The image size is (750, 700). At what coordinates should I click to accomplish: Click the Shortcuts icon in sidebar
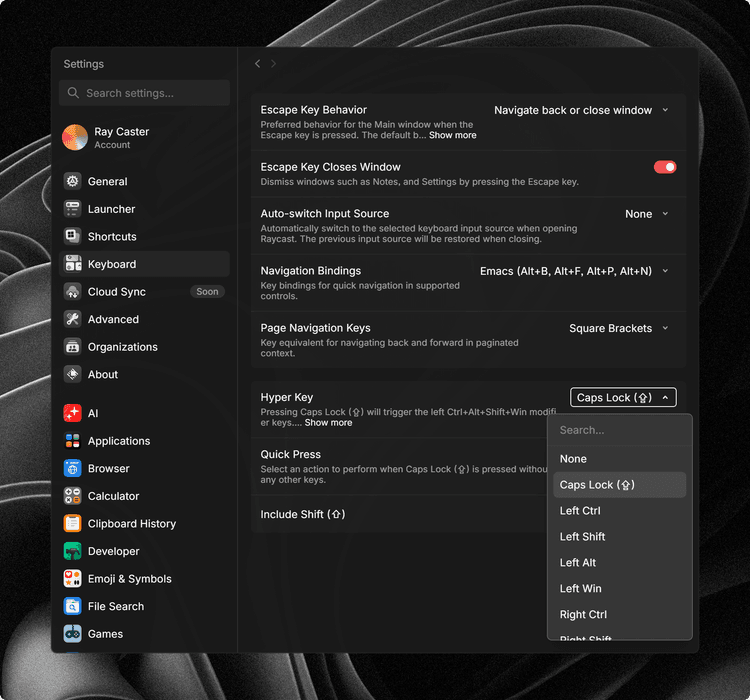coord(73,236)
